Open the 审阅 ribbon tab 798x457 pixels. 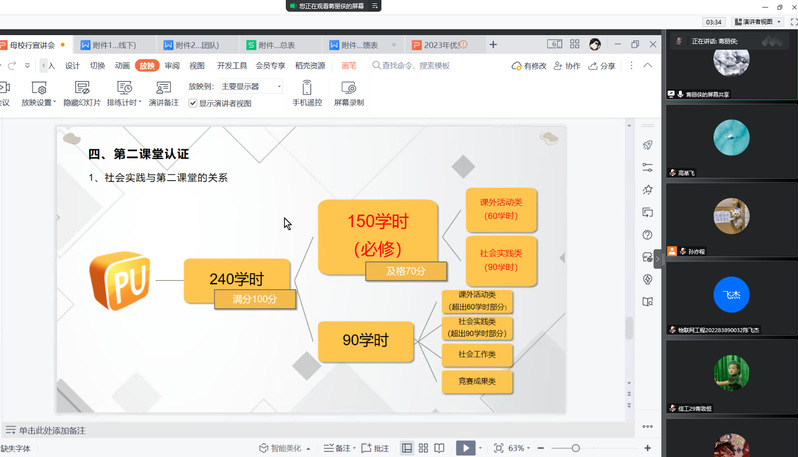click(x=173, y=66)
